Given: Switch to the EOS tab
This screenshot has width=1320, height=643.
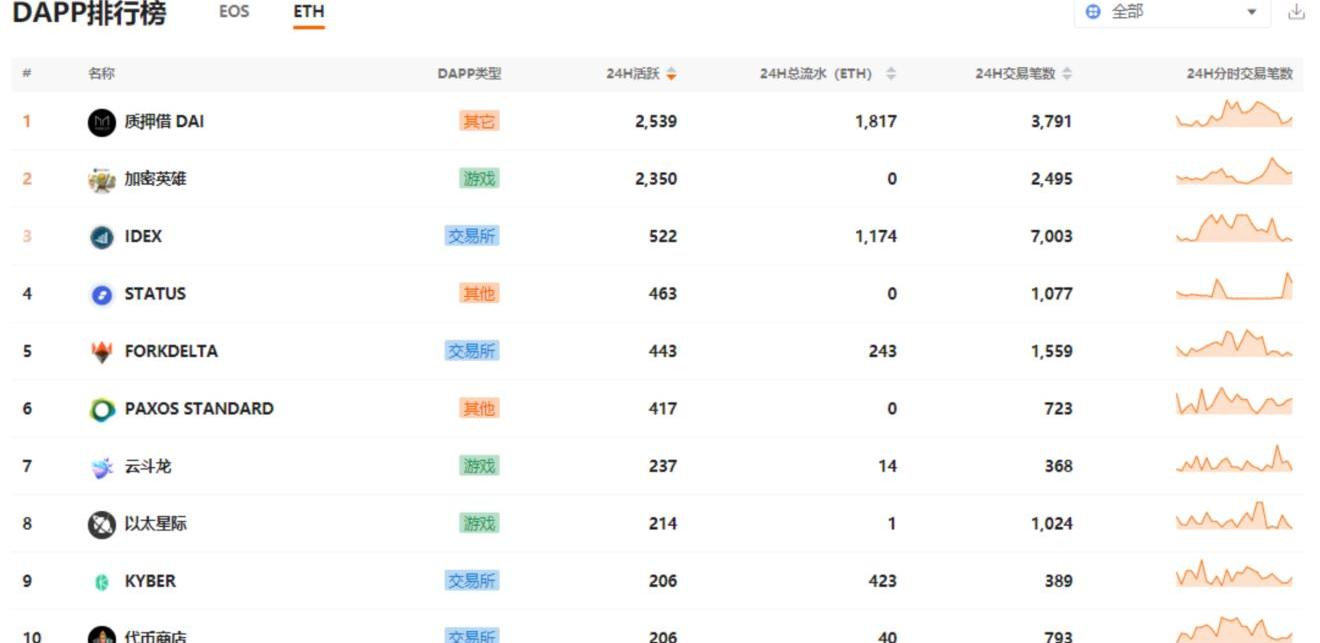Looking at the screenshot, I should point(234,12).
